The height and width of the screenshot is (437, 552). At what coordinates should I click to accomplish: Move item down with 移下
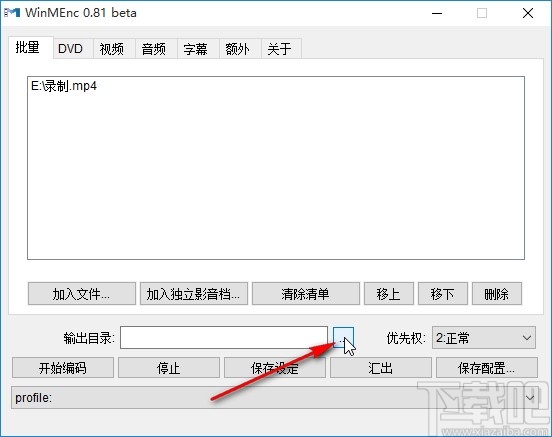(443, 293)
